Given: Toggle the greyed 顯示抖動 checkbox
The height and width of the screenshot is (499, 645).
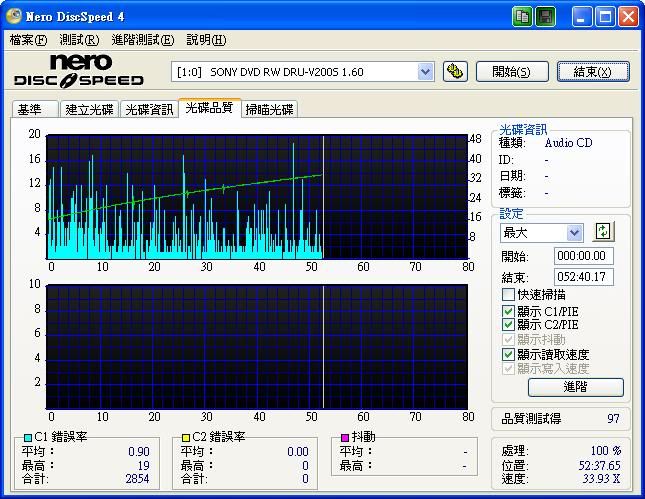Looking at the screenshot, I should (x=508, y=340).
